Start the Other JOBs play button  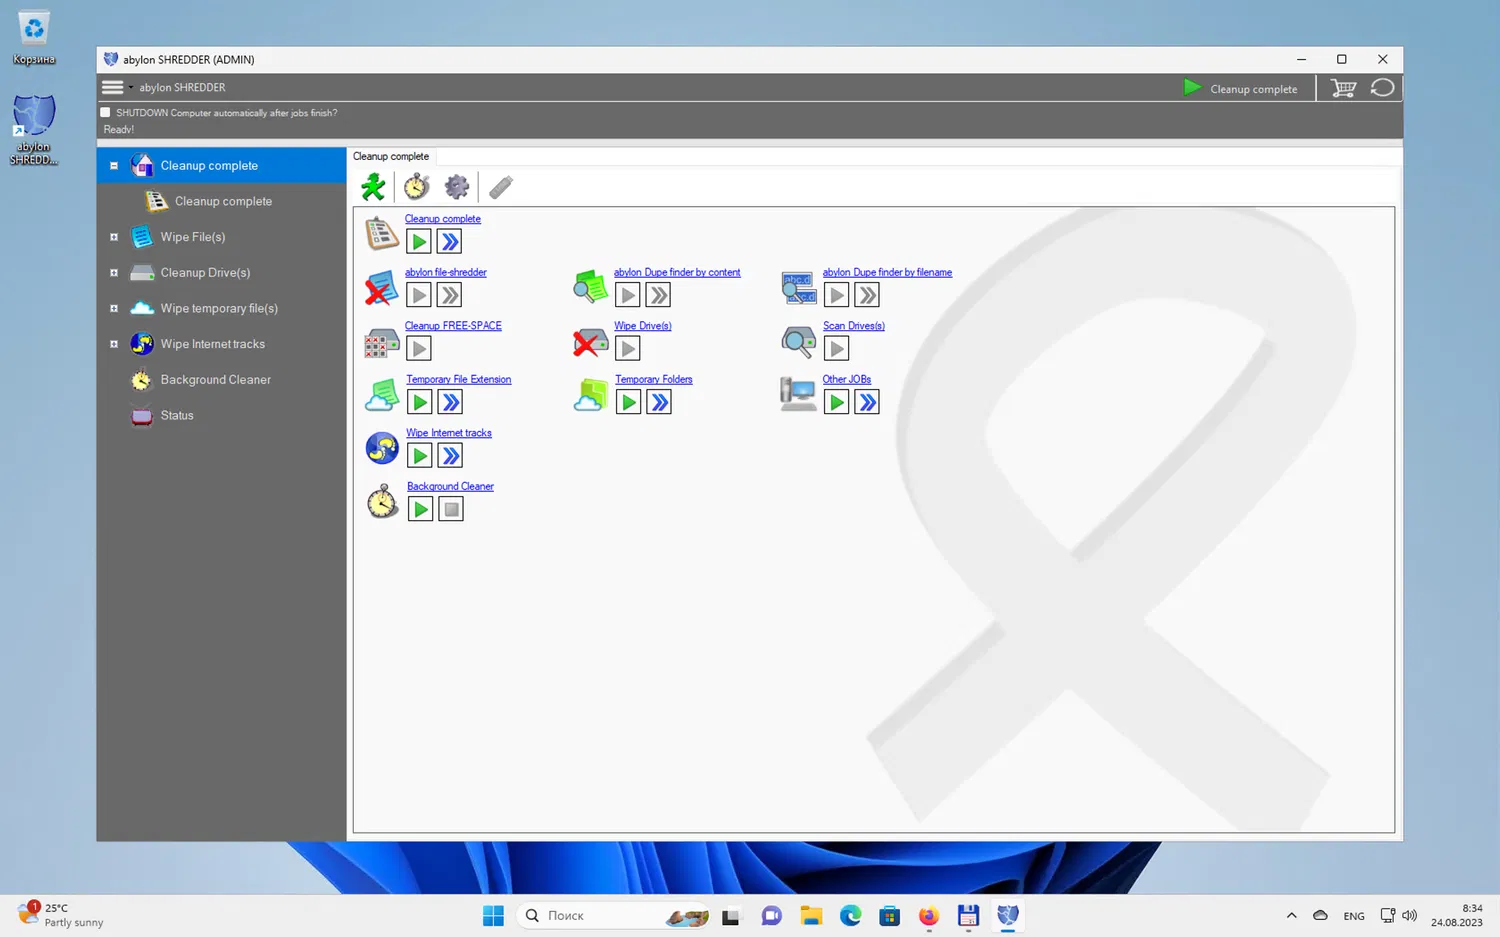[837, 402]
